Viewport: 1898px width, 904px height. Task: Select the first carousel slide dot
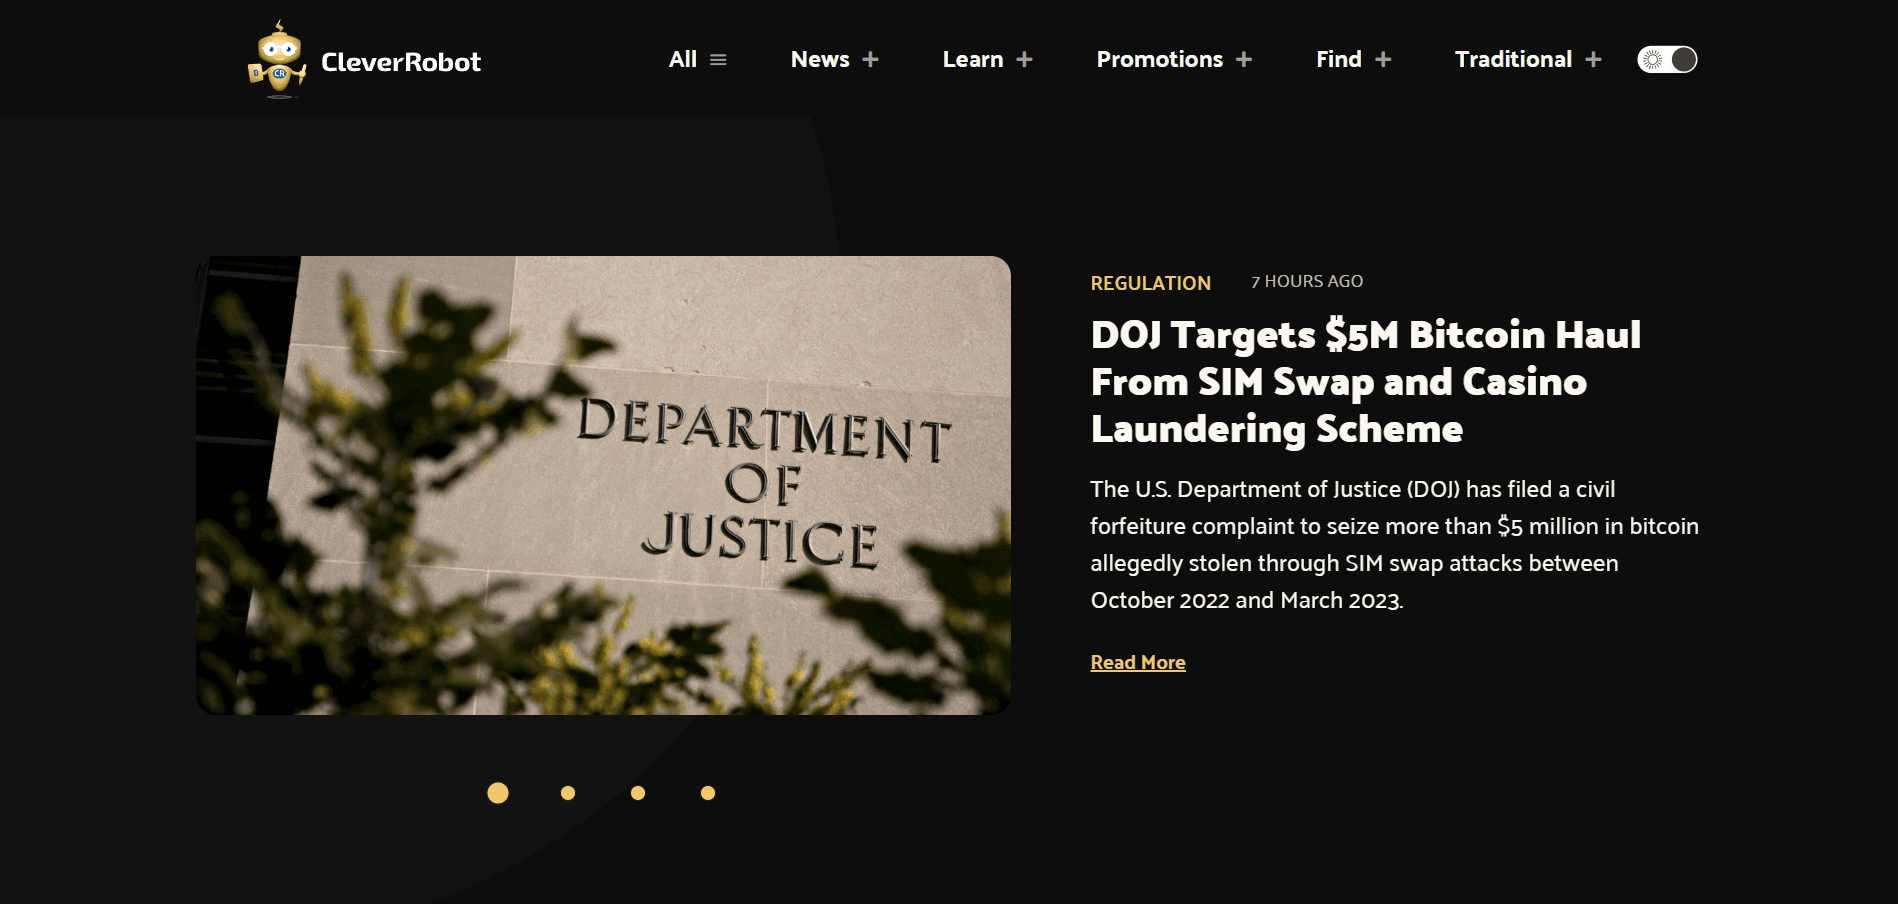[498, 793]
